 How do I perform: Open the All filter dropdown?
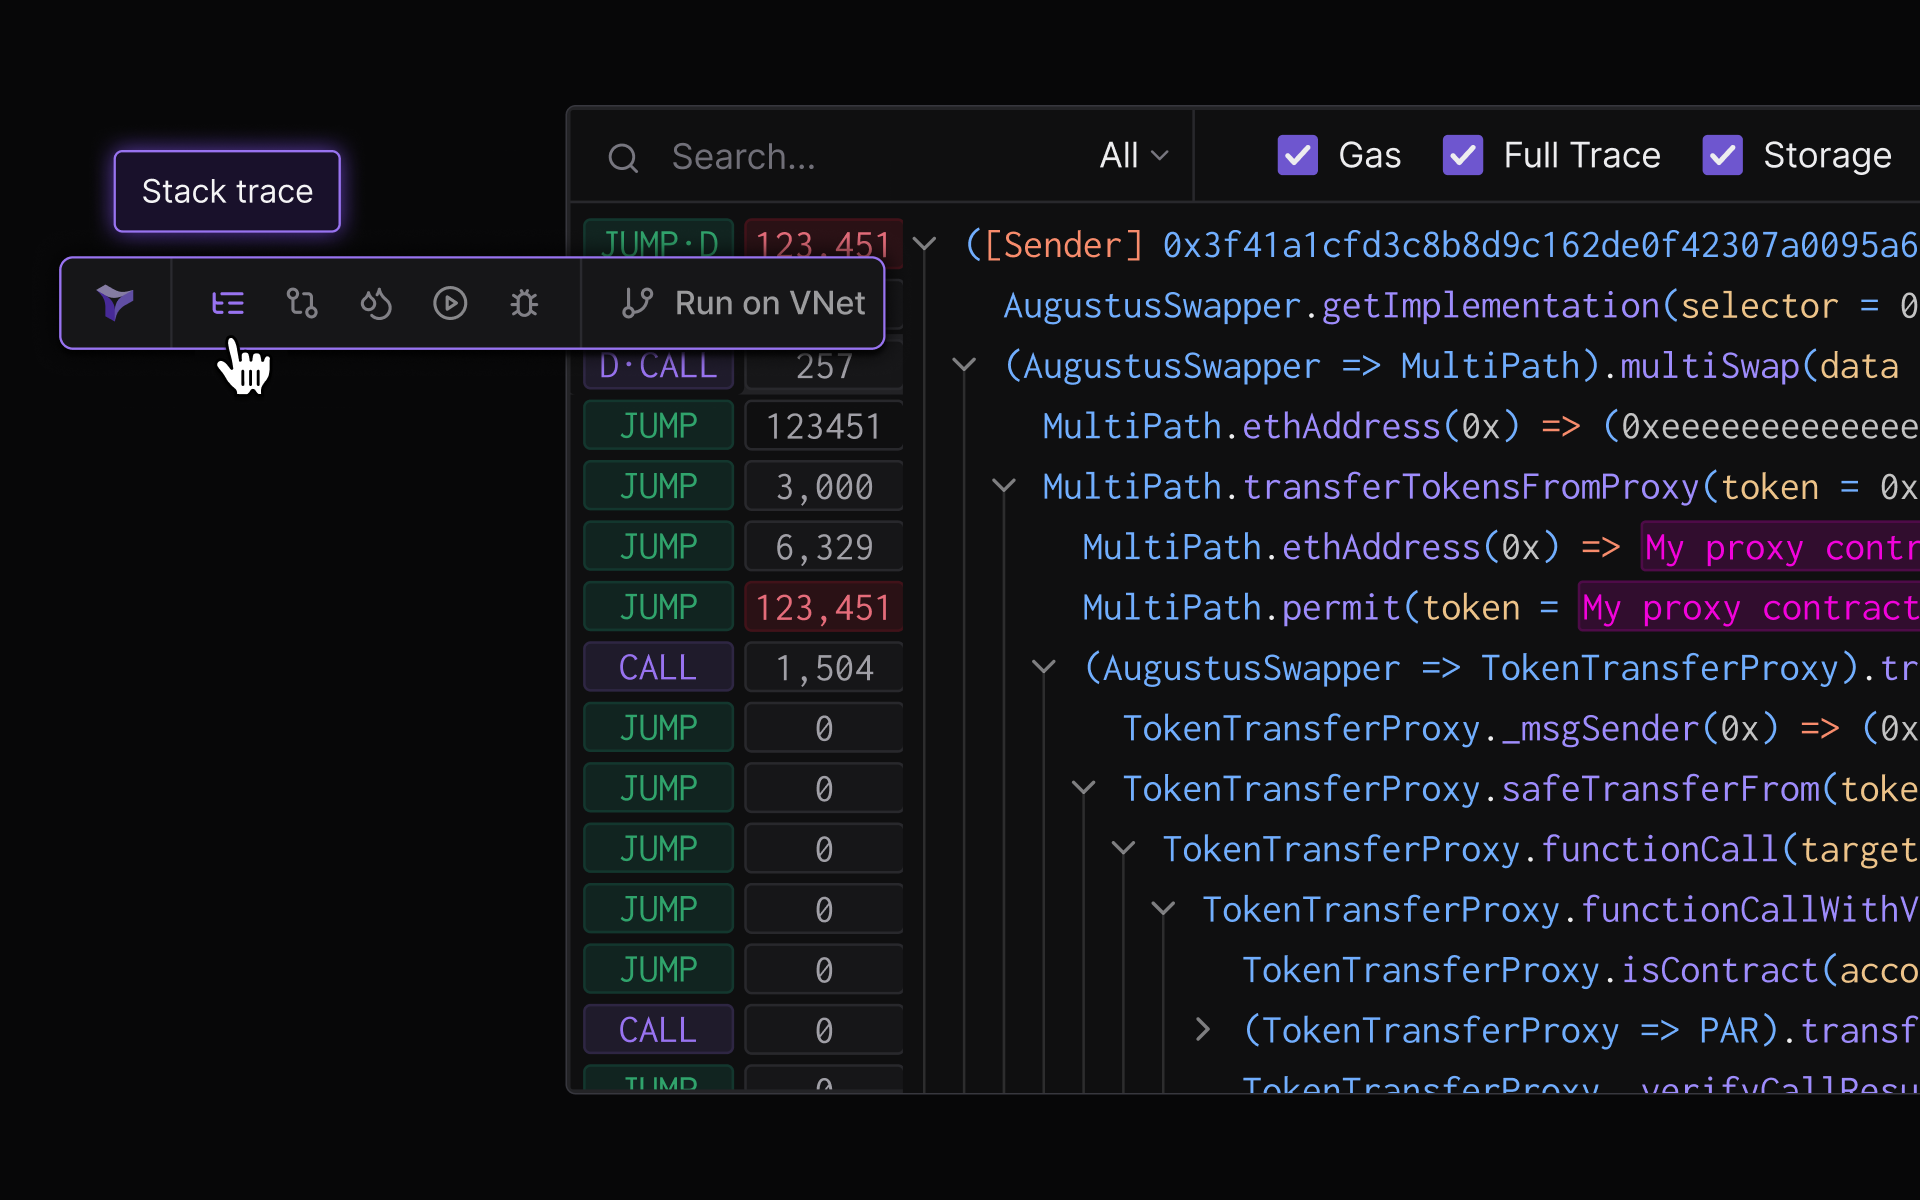[1133, 155]
